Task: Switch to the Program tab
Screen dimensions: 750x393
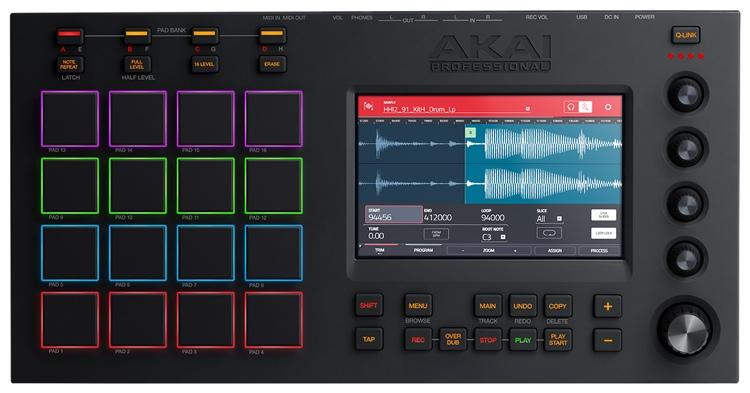Action: [x=423, y=250]
